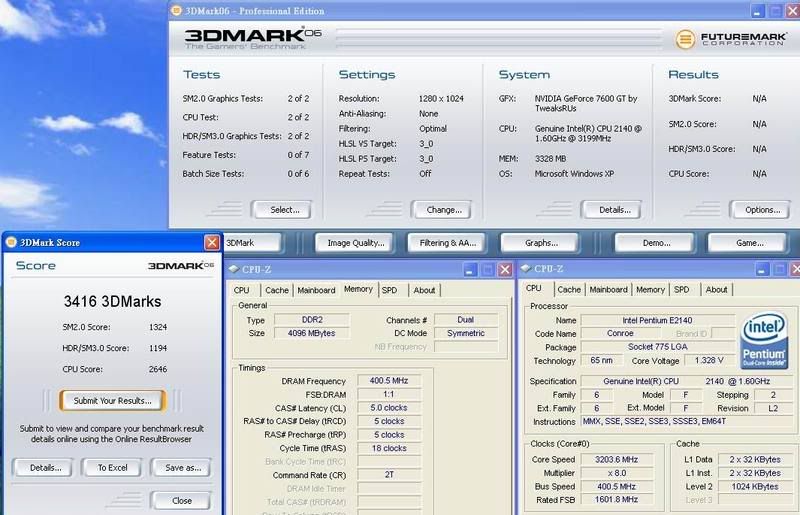Click the Rated FSB 1601.8 MHz value
This screenshot has width=800, height=515.
616,500
